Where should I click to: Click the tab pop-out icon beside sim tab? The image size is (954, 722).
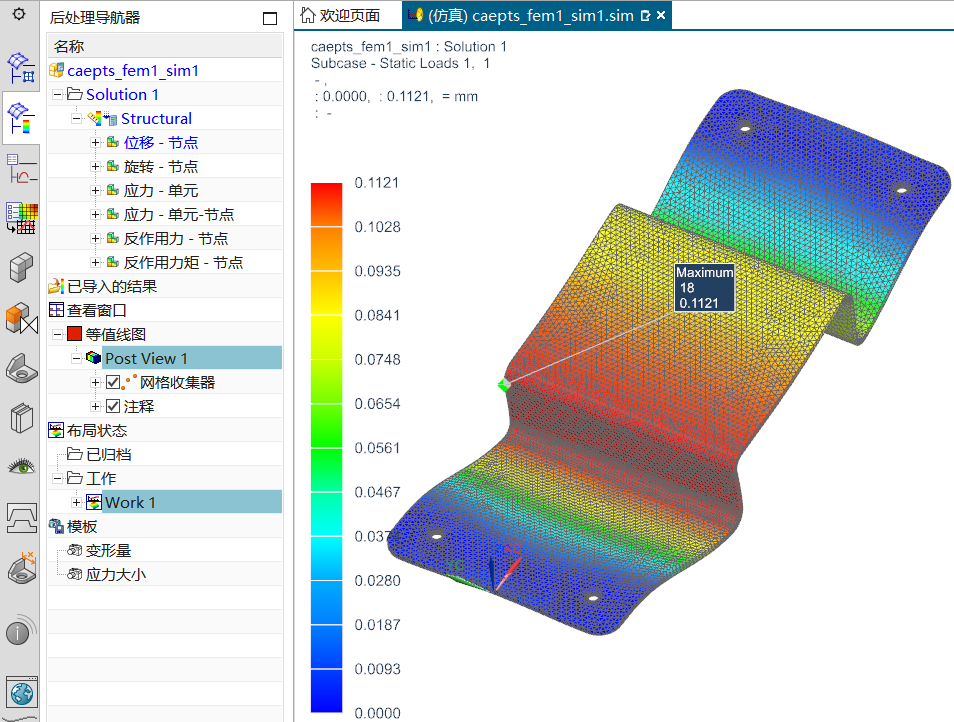tap(646, 16)
